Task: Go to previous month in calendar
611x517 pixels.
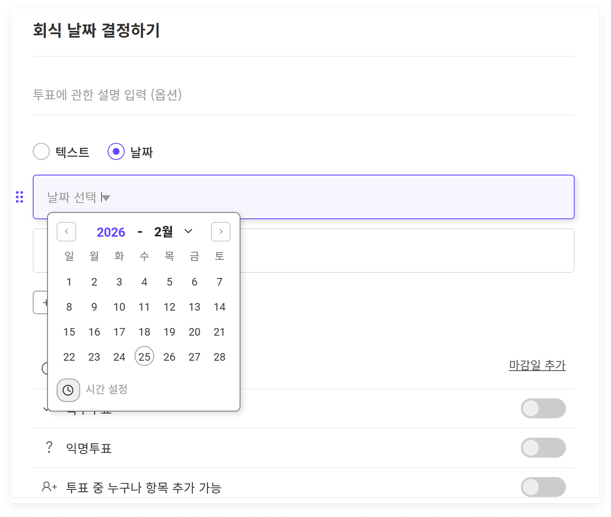Action: click(67, 232)
